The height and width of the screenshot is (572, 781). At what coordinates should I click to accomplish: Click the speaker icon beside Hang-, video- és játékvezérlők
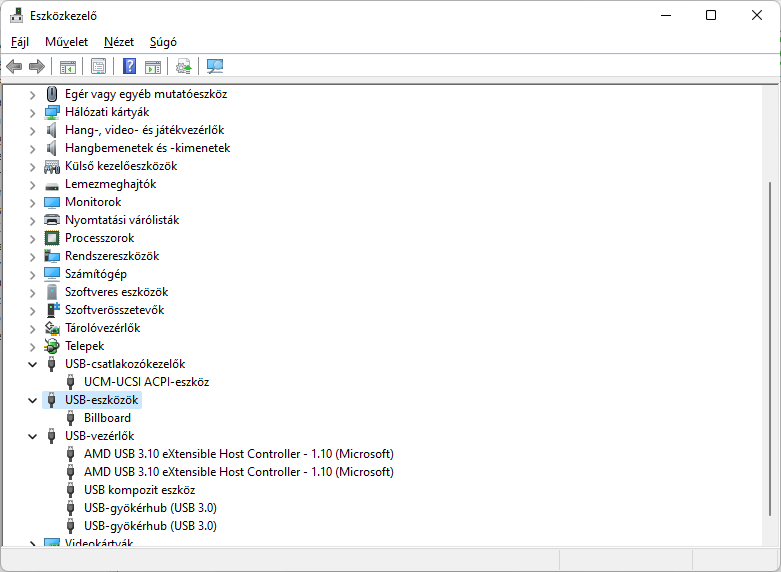[52, 130]
